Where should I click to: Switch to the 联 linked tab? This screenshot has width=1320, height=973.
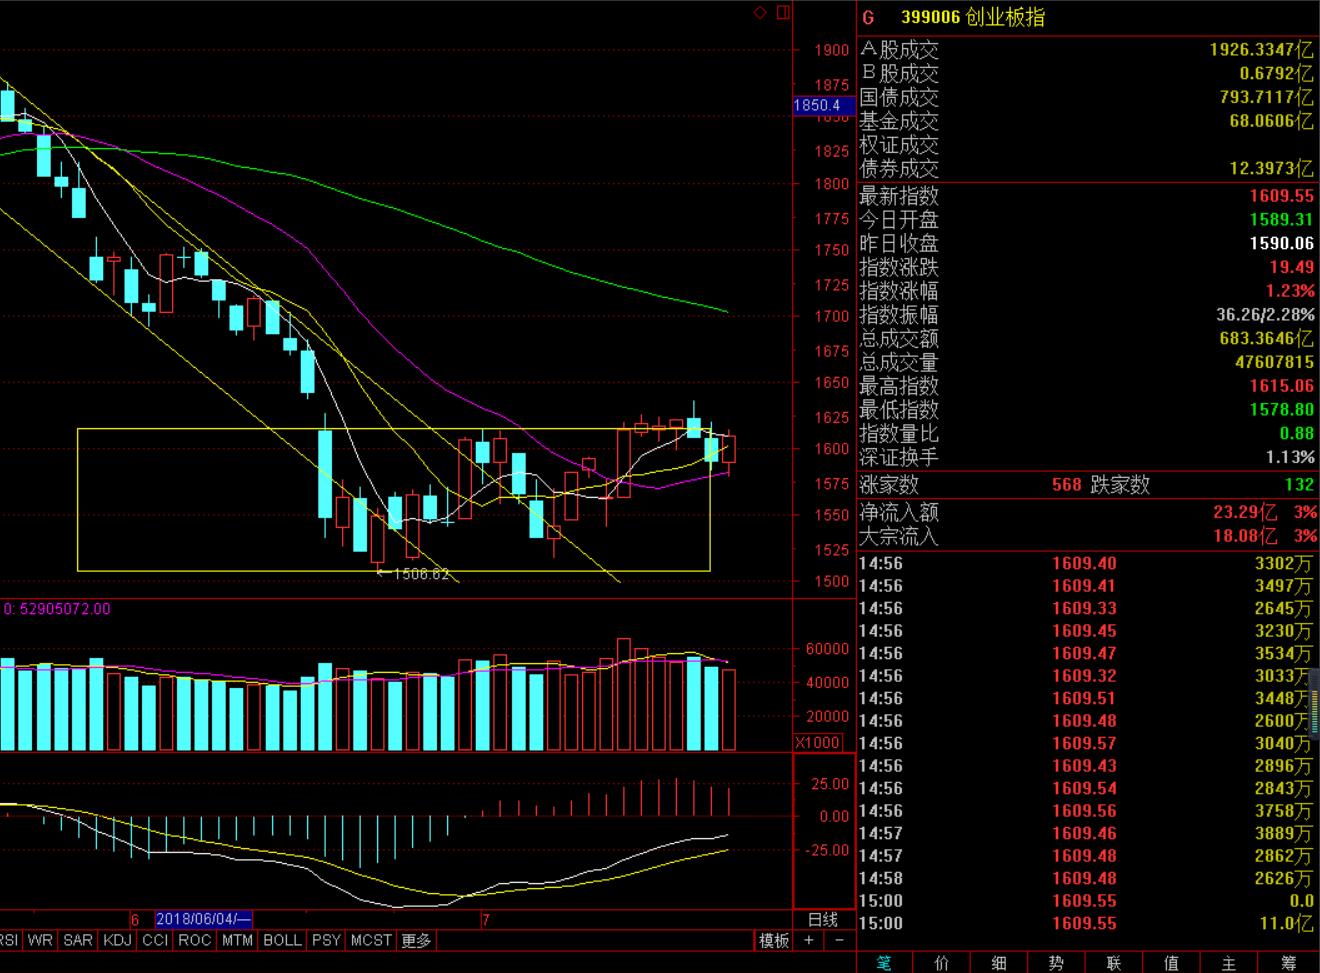[x=1114, y=962]
